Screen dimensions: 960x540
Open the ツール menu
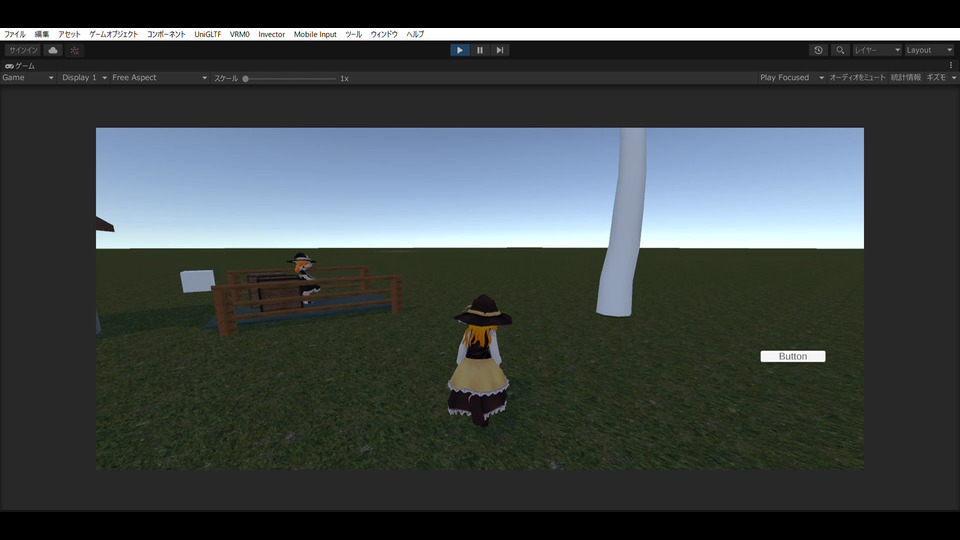[x=353, y=34]
